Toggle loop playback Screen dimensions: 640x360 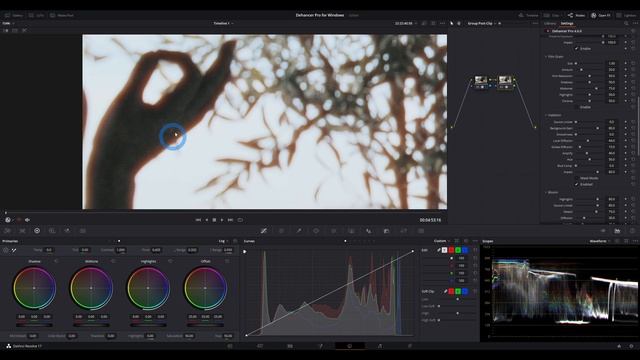pyautogui.click(x=240, y=220)
